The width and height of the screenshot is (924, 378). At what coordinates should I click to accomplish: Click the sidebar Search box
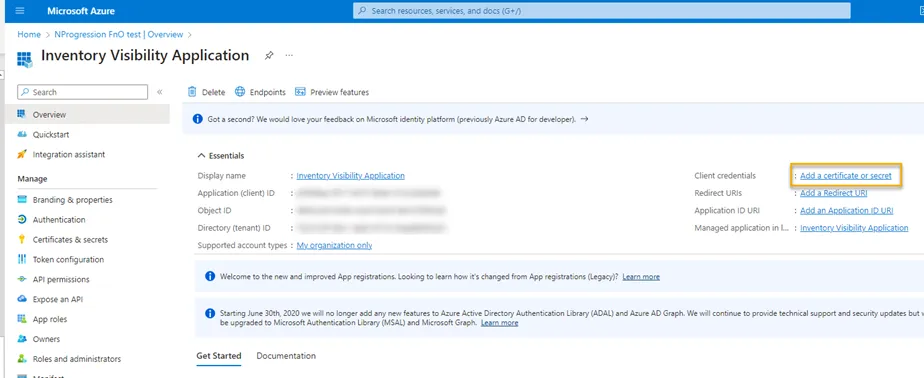(82, 92)
